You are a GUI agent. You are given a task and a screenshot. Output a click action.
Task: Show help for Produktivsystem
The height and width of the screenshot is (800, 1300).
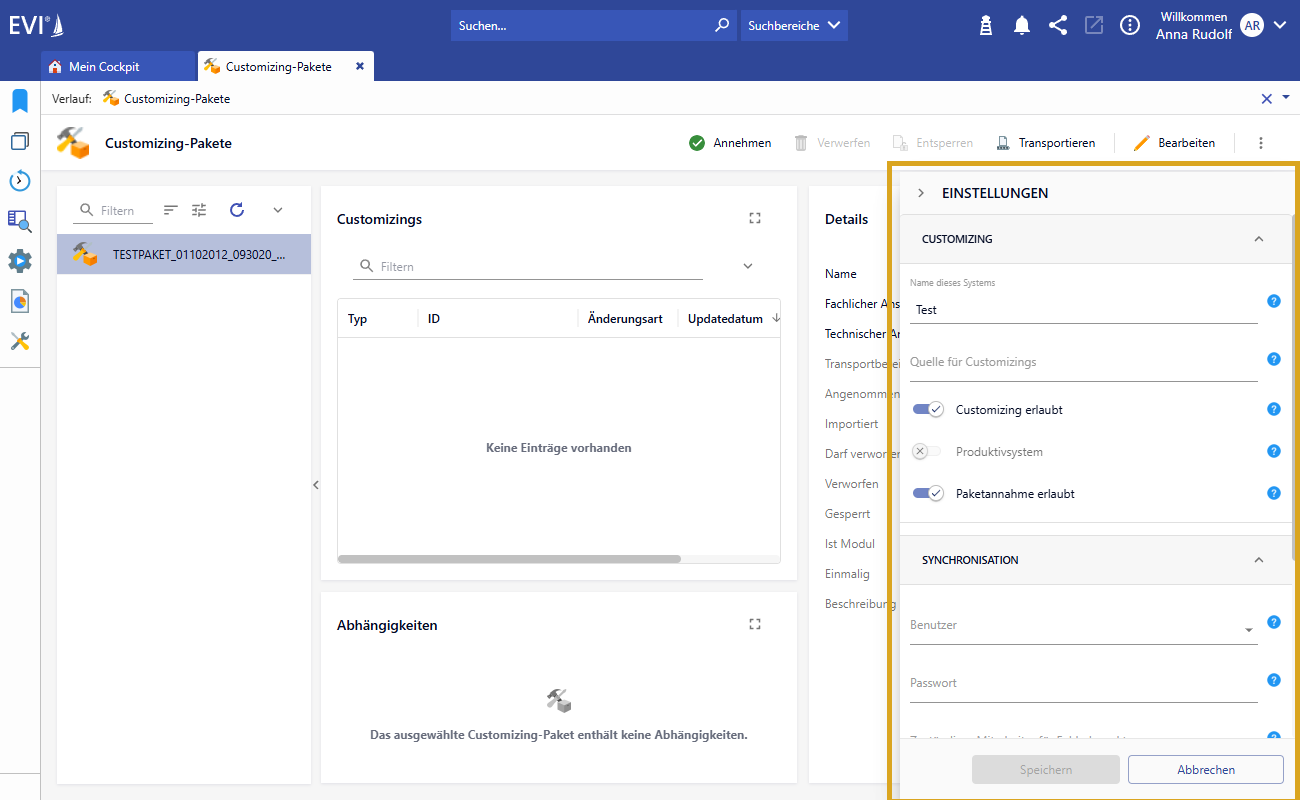1274,451
